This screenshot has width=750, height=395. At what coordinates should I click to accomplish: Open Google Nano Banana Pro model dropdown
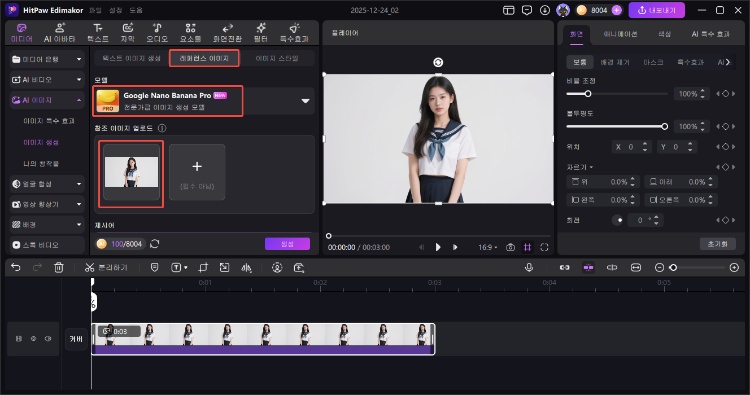tap(305, 101)
